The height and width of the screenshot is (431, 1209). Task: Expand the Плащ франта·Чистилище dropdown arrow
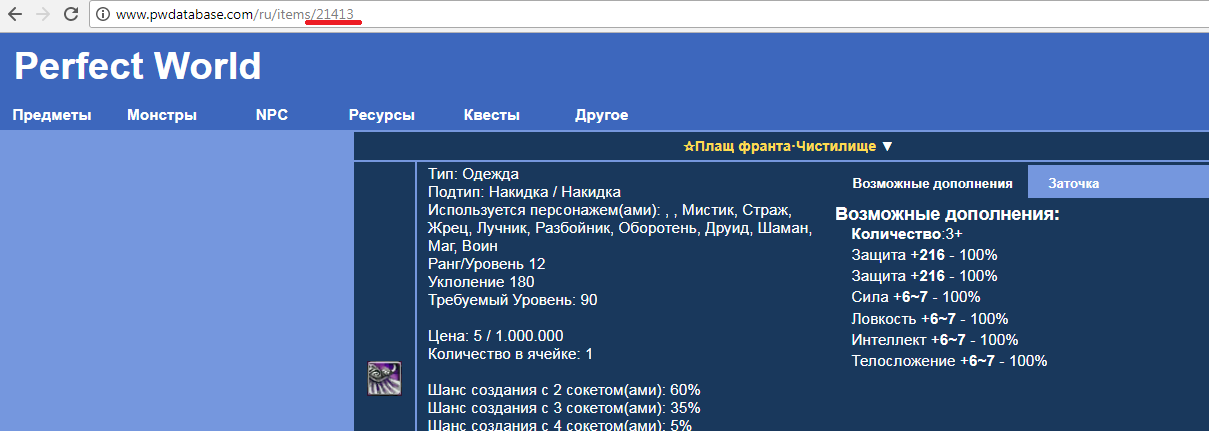click(x=887, y=146)
